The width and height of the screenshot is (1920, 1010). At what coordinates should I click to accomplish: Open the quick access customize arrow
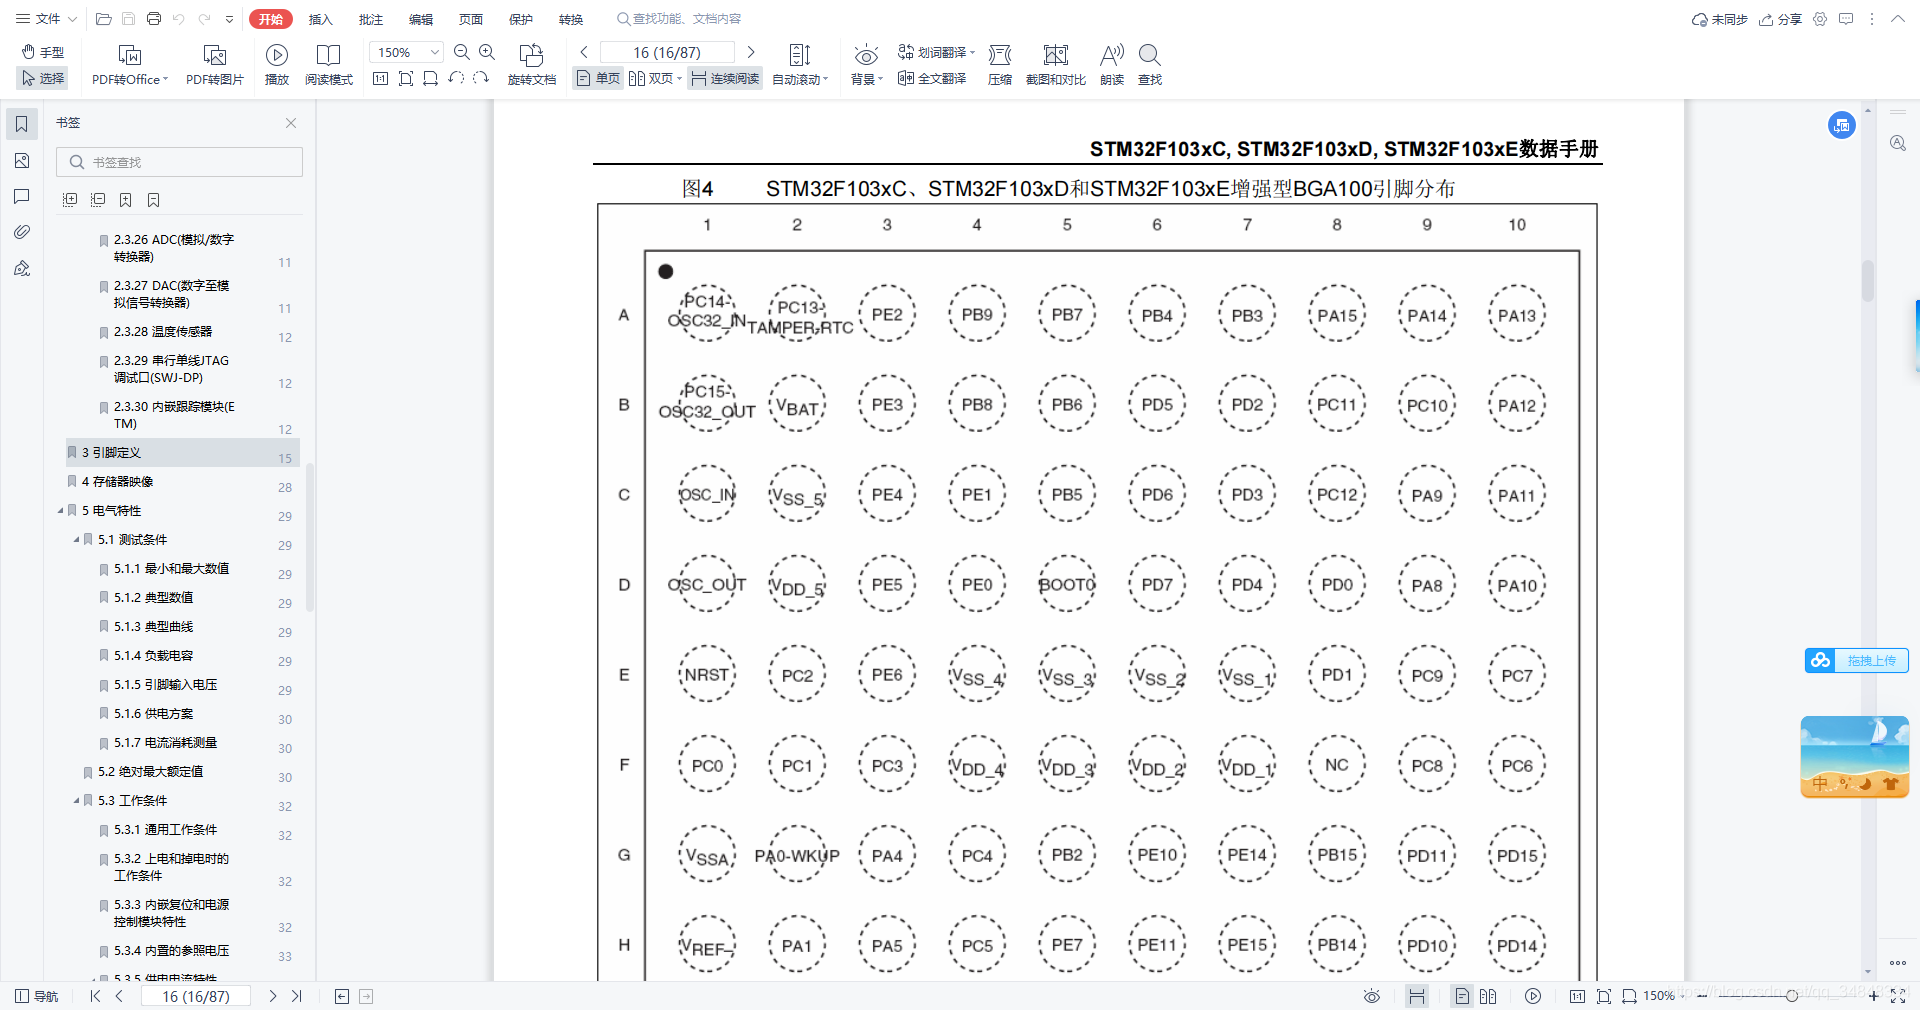tap(229, 19)
